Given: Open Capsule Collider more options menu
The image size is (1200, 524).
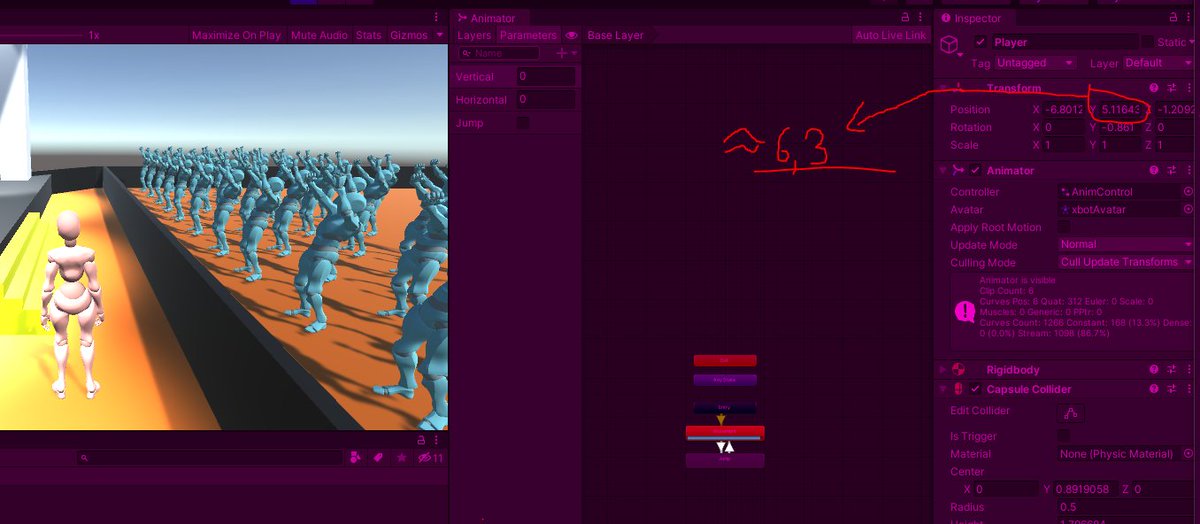Looking at the screenshot, I should pyautogui.click(x=1189, y=389).
